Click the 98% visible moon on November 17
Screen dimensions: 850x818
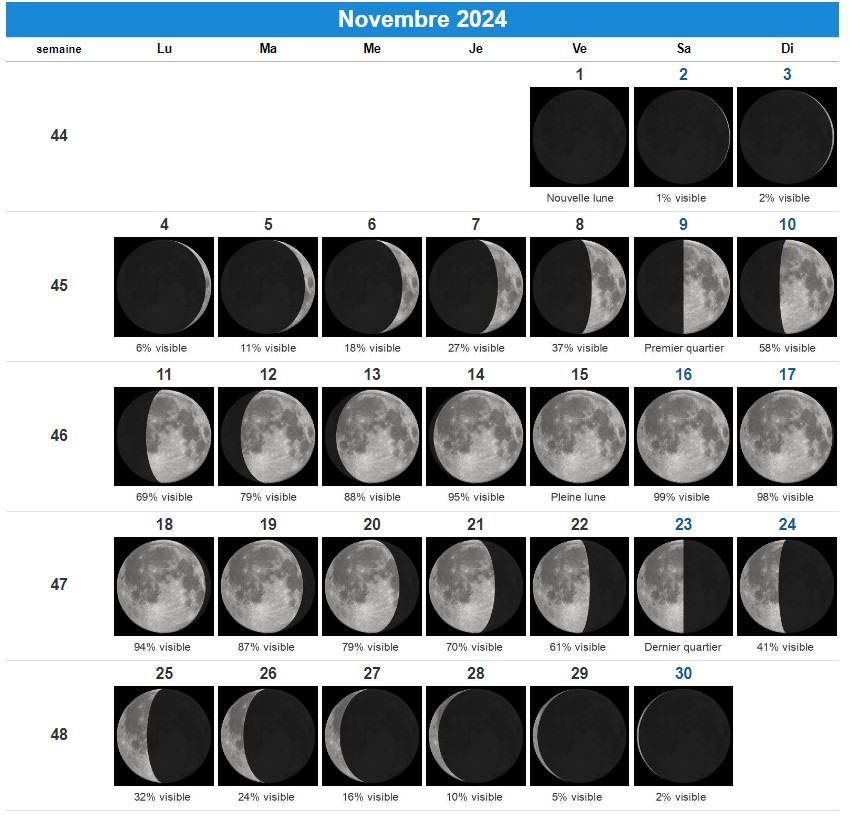tap(787, 436)
